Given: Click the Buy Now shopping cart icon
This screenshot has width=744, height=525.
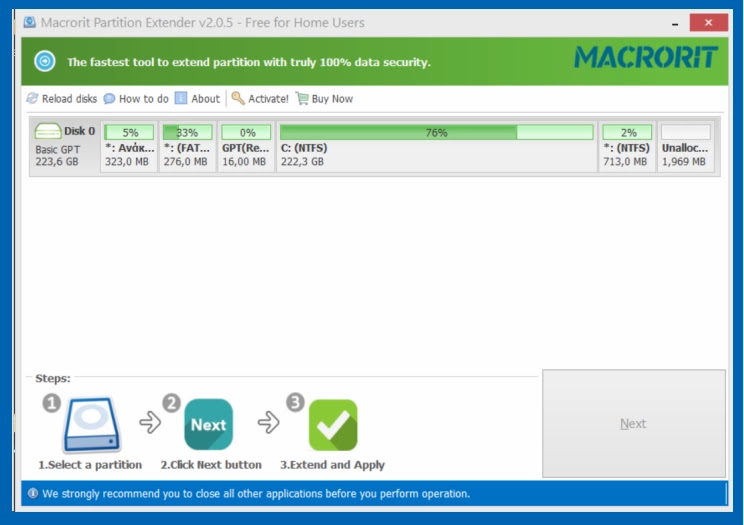Looking at the screenshot, I should (x=302, y=98).
